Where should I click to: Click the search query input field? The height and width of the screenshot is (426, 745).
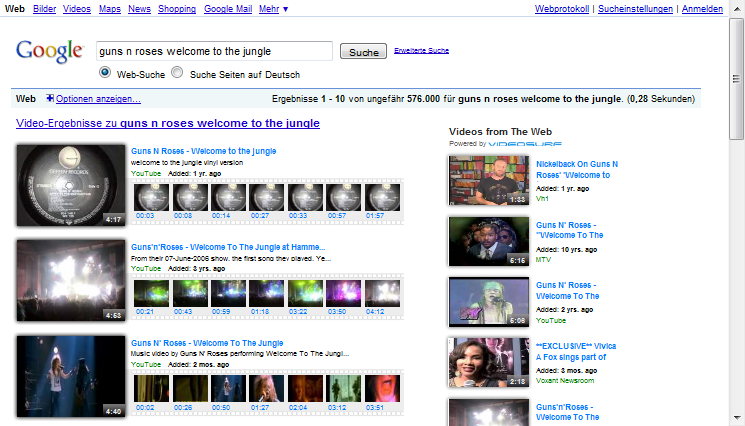click(x=214, y=51)
